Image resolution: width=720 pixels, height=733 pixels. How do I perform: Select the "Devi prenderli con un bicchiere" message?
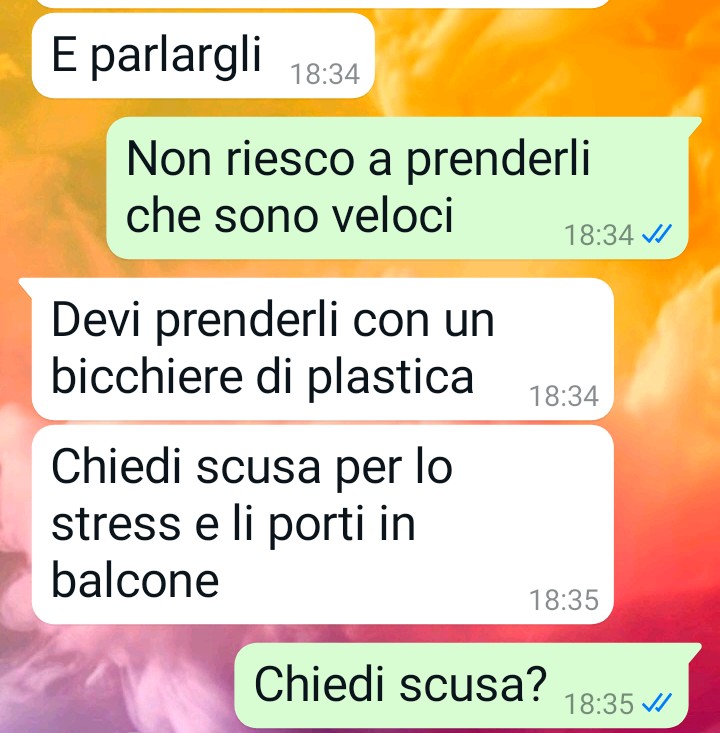[323, 349]
